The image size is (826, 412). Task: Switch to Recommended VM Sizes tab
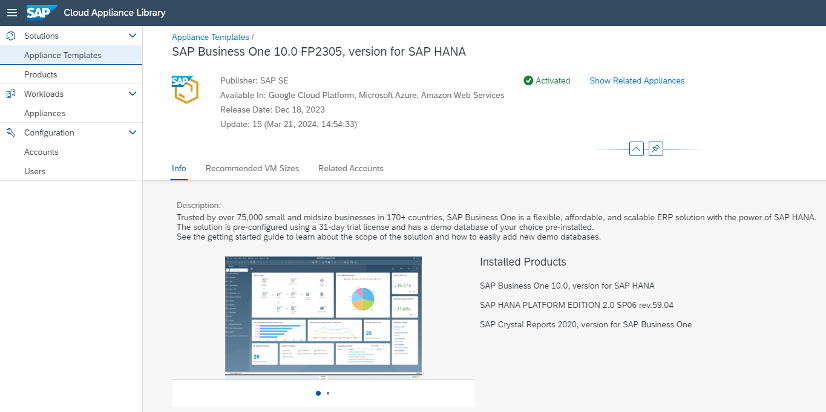coord(252,169)
